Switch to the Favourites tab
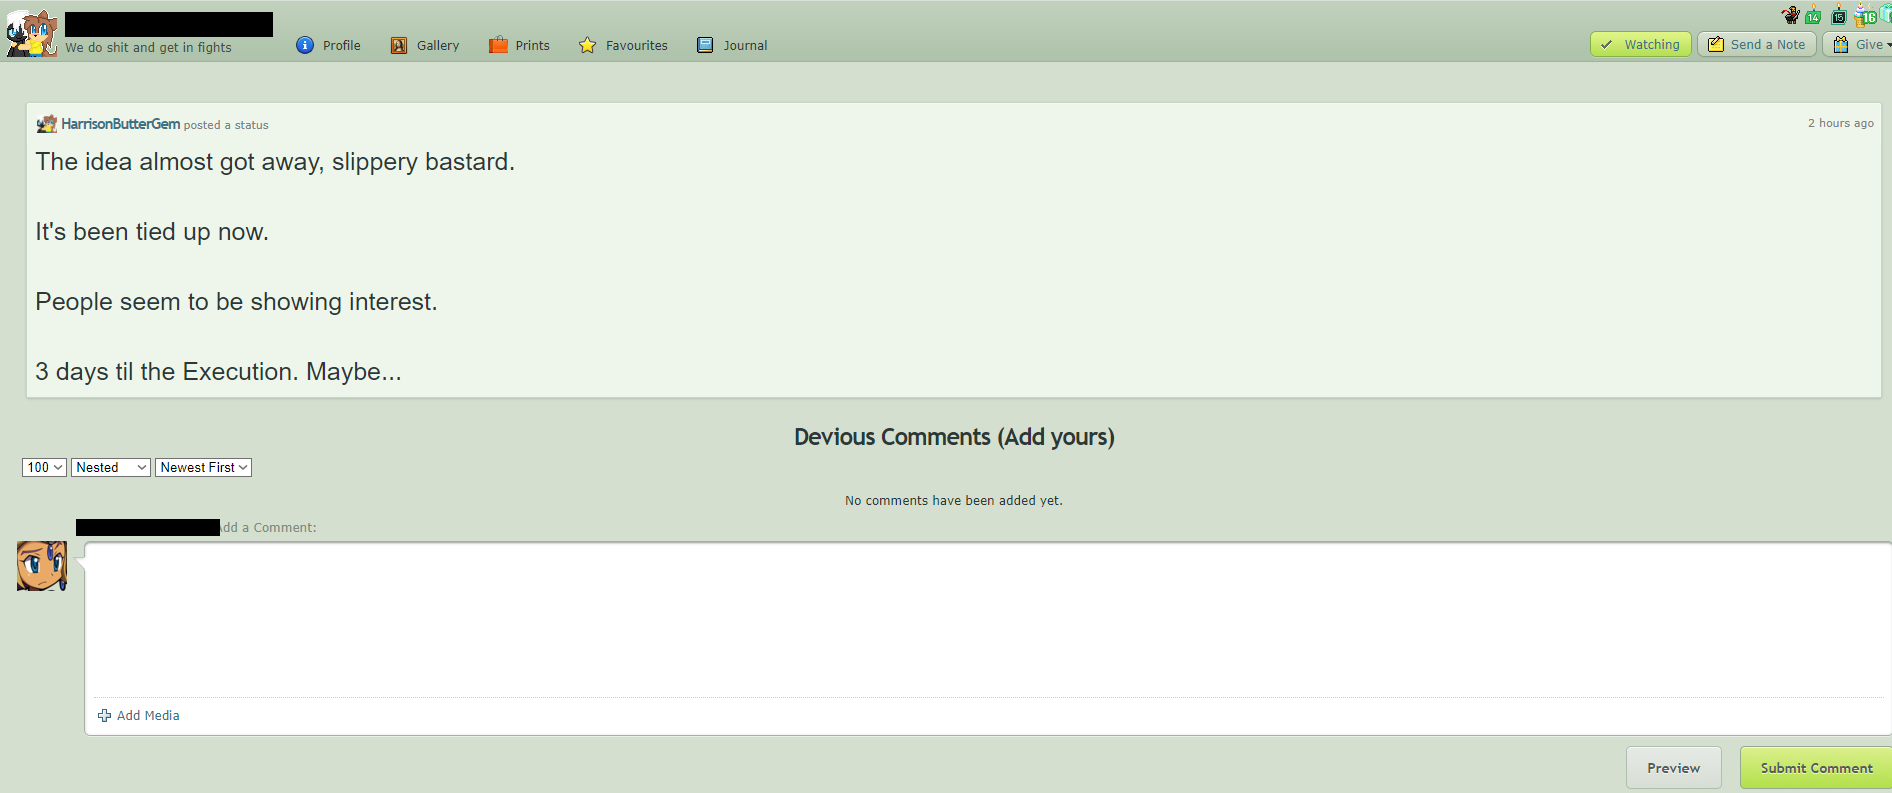This screenshot has height=793, width=1892. coord(624,45)
